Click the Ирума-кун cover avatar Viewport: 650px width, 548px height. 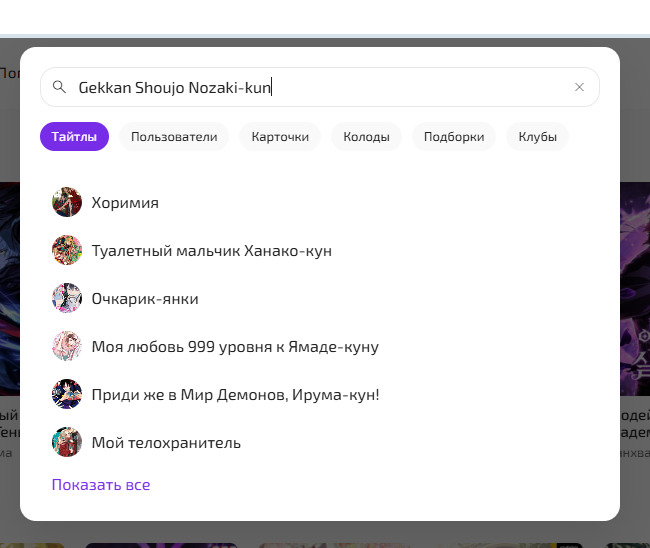tap(67, 394)
